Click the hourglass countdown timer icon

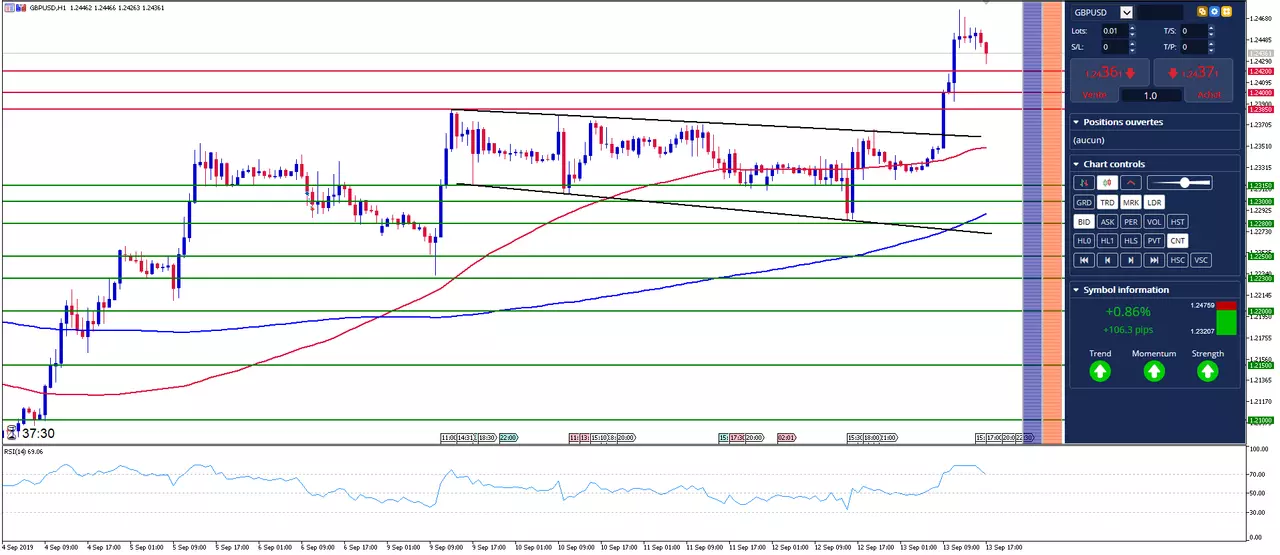[x=12, y=433]
